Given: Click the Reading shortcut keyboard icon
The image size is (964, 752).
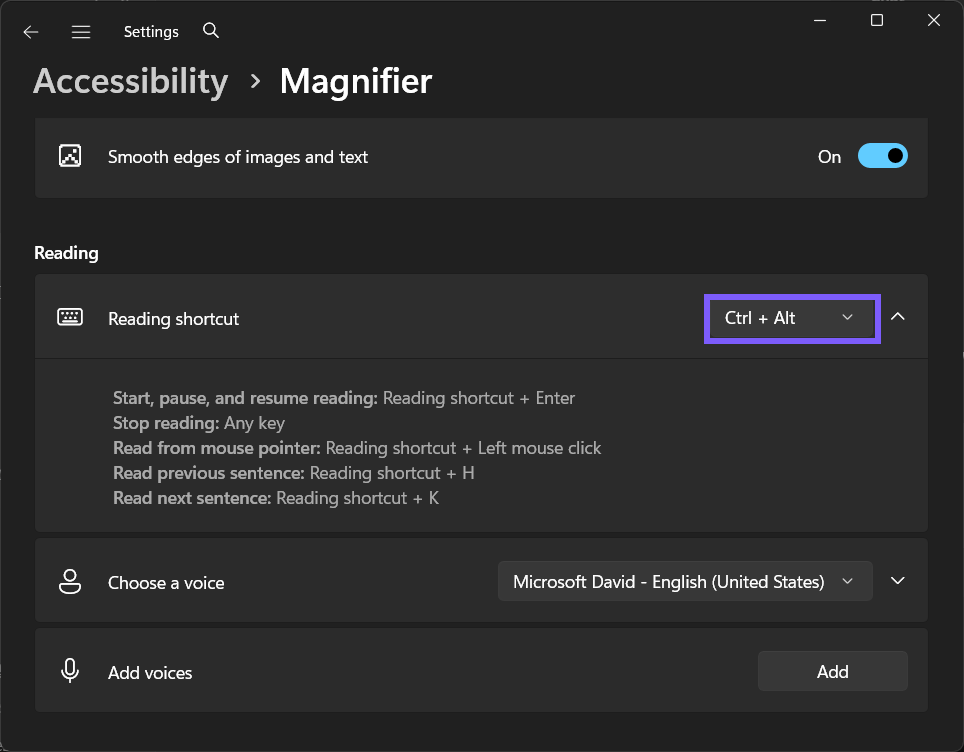Looking at the screenshot, I should tap(70, 317).
